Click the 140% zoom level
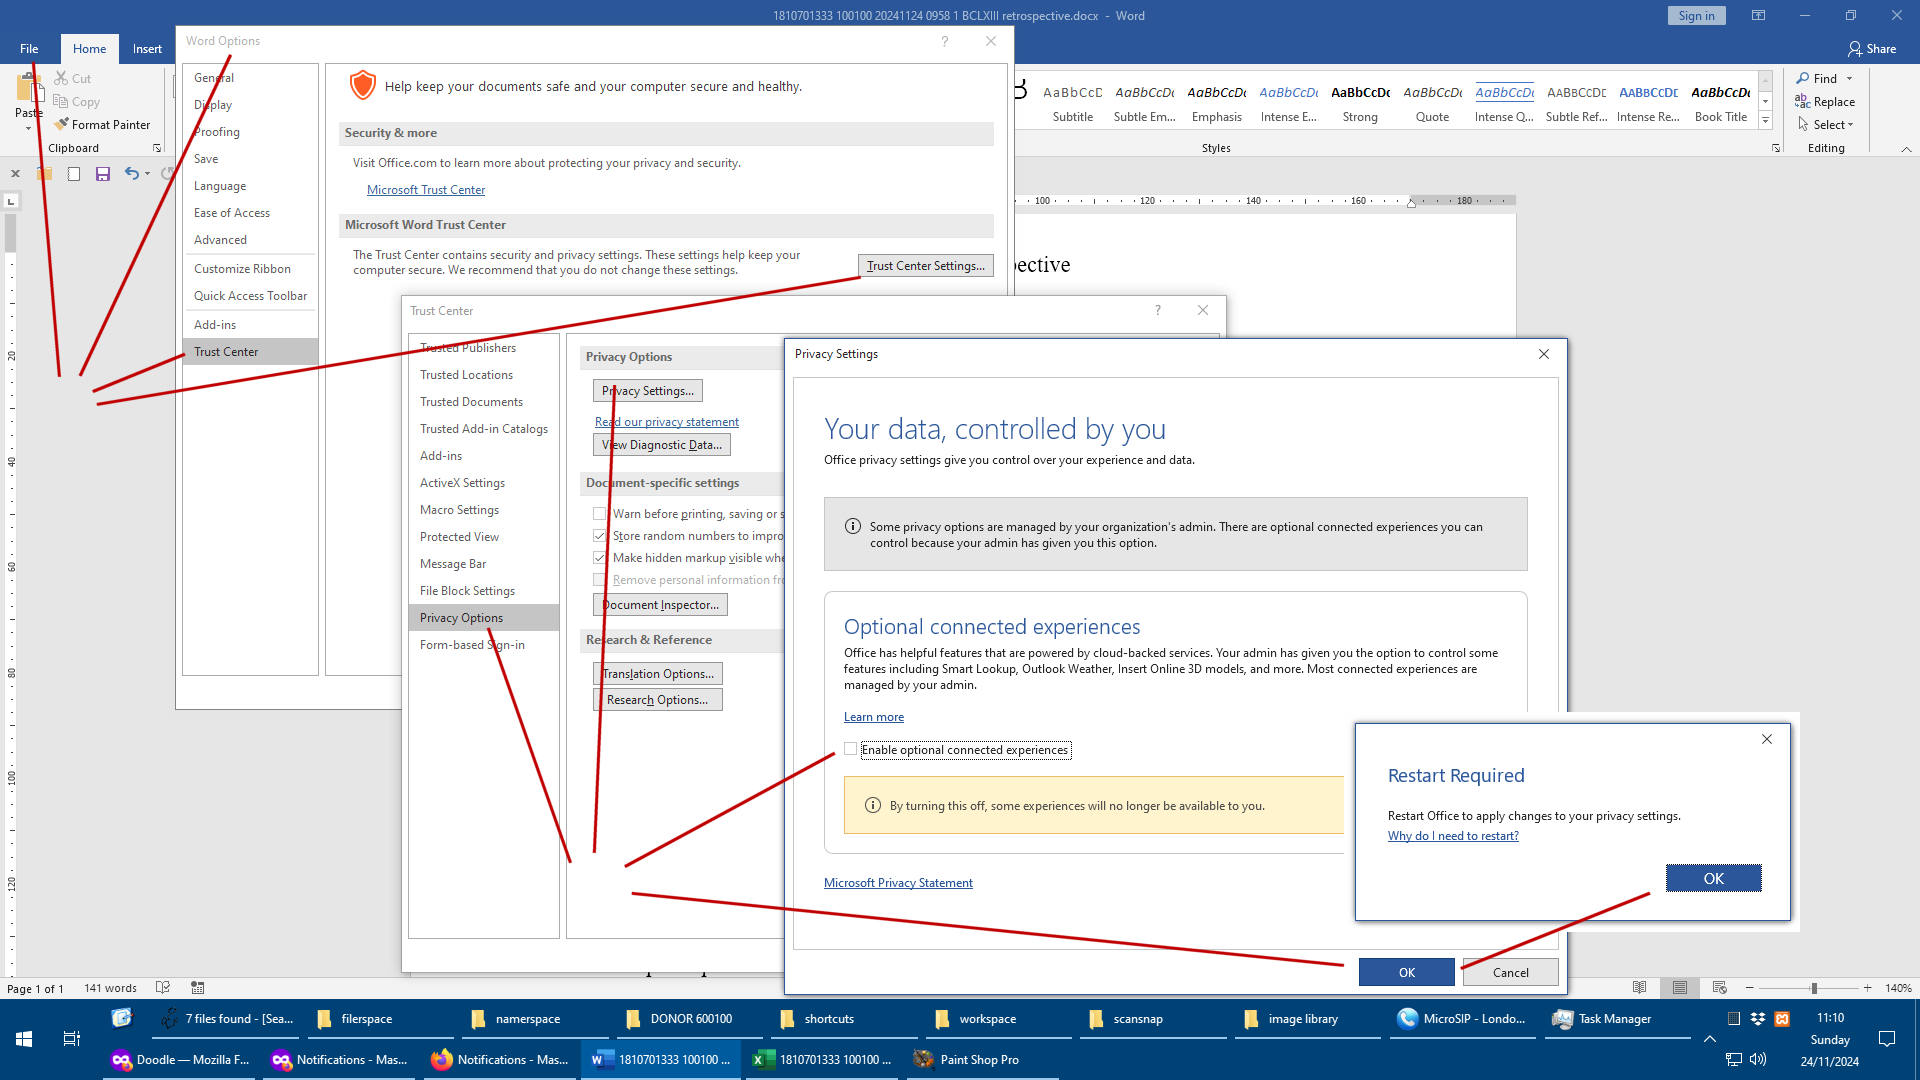Viewport: 1920px width, 1080px height. pyautogui.click(x=1898, y=988)
